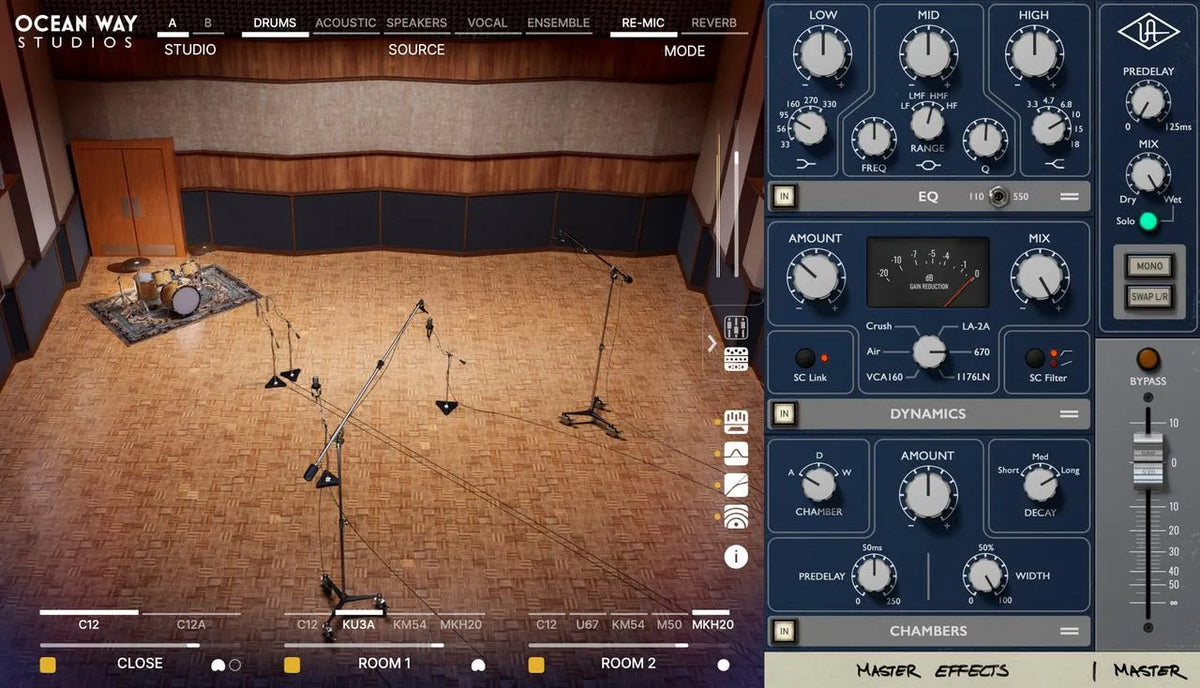Select the reverb spread sidebar icon
Screen dimensions: 1200x688
pyautogui.click(x=737, y=515)
